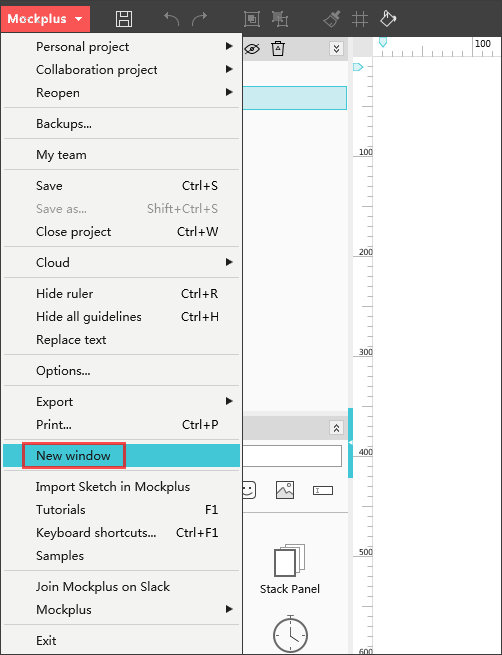This screenshot has height=655, width=502.
Task: Choose Close project menu item
Action: click(121, 231)
